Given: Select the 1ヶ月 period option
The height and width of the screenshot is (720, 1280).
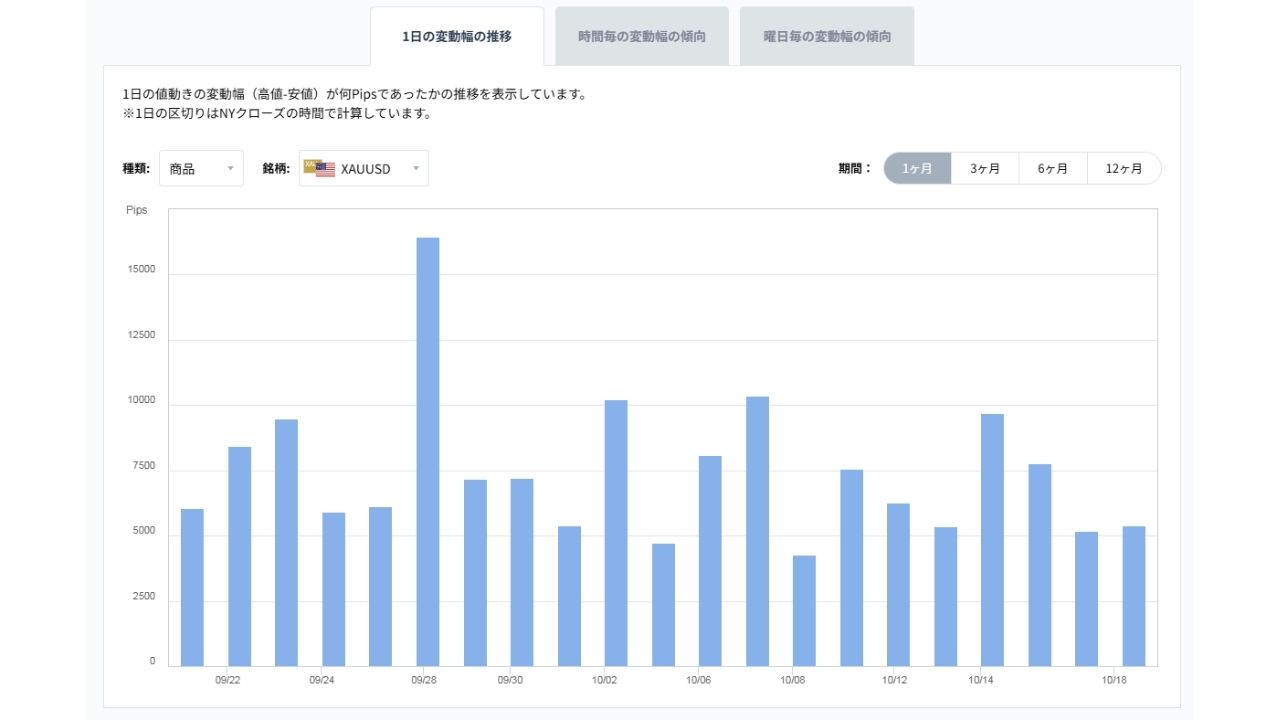Looking at the screenshot, I should [917, 168].
